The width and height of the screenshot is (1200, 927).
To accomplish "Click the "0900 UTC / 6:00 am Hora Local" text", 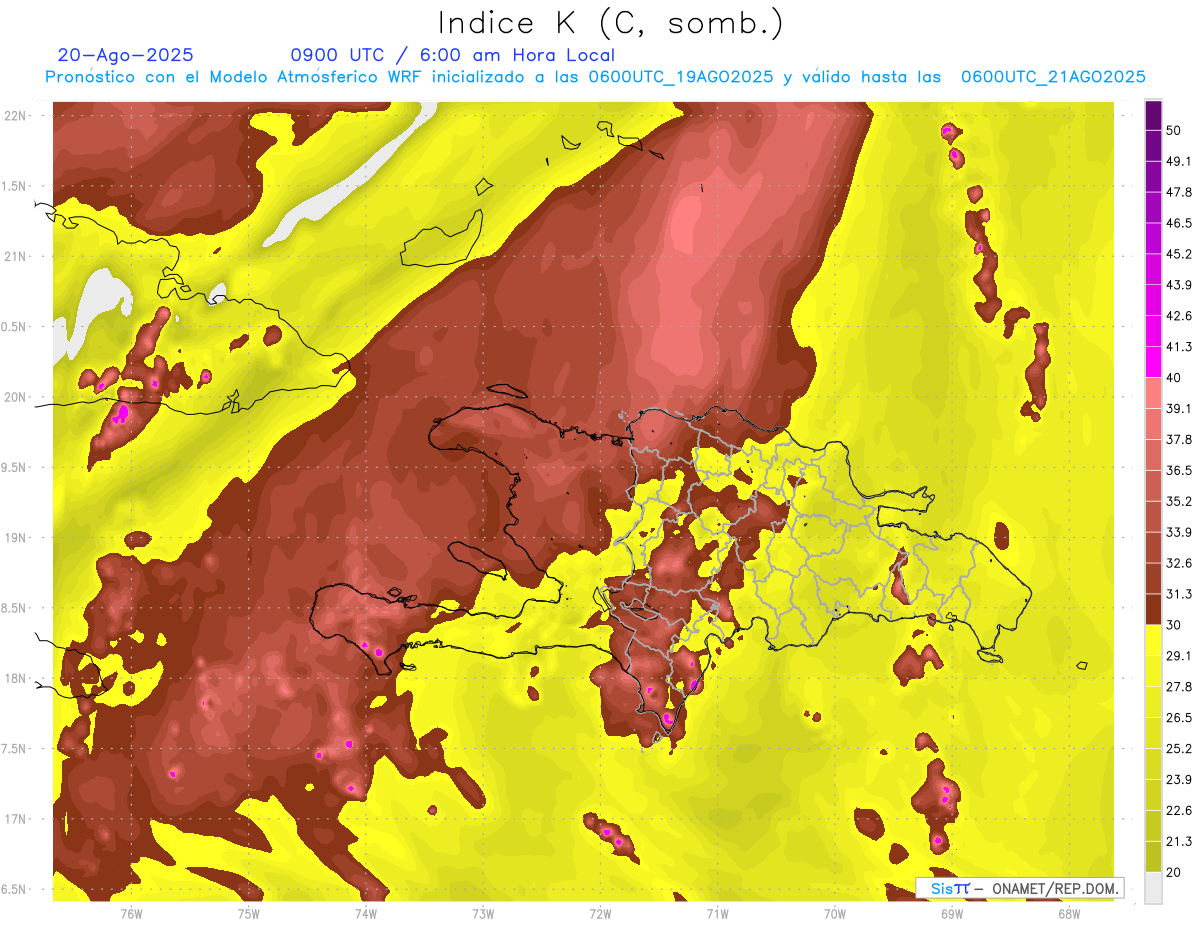I will 452,55.
